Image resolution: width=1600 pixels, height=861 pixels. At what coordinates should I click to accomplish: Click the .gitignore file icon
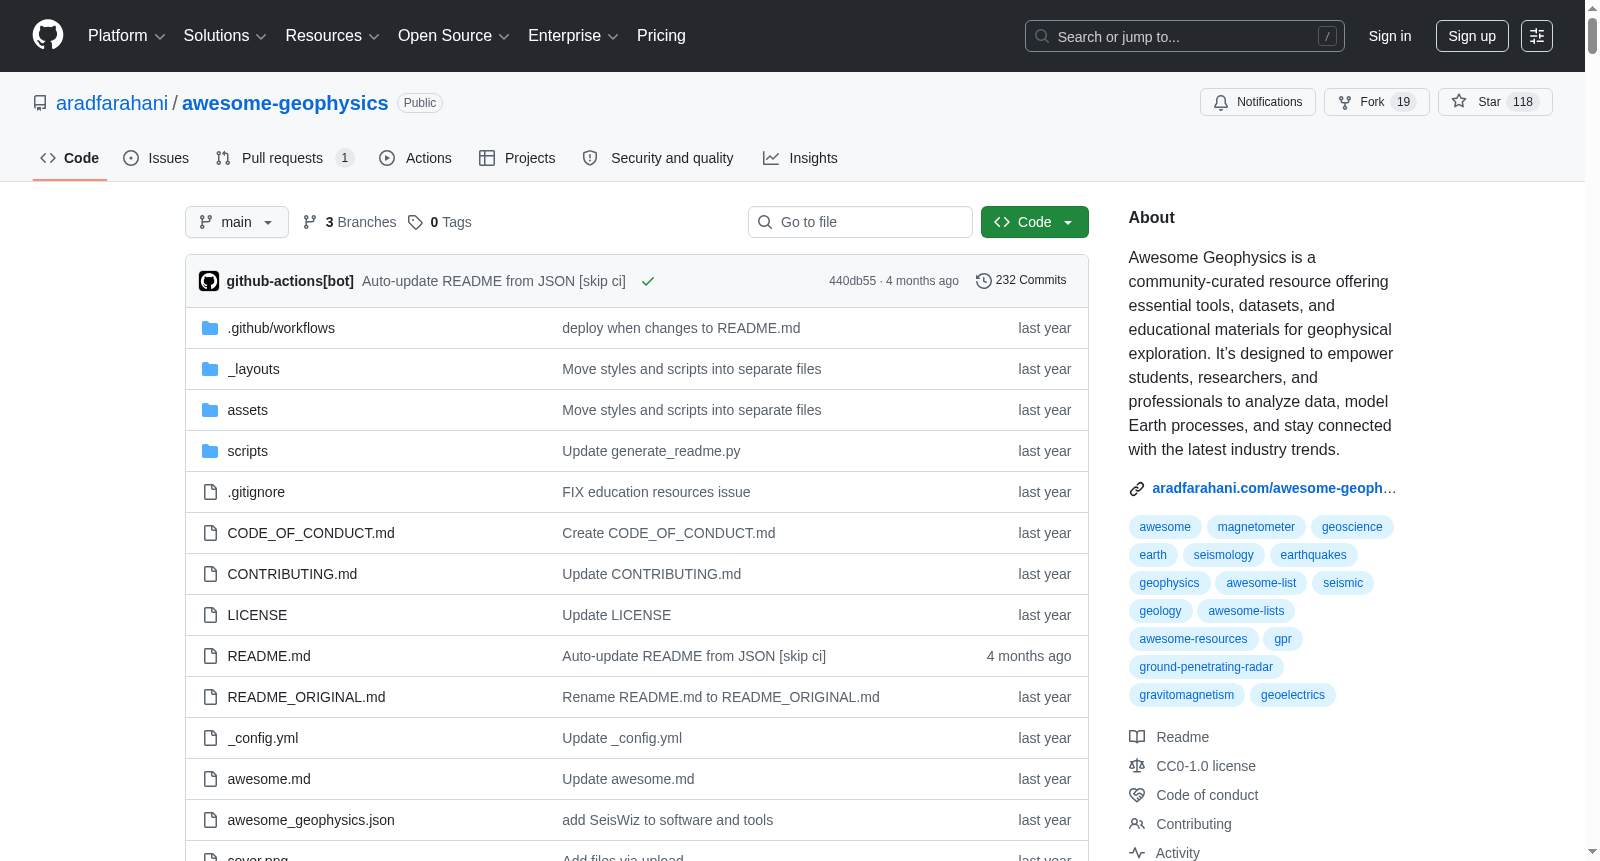pos(210,492)
